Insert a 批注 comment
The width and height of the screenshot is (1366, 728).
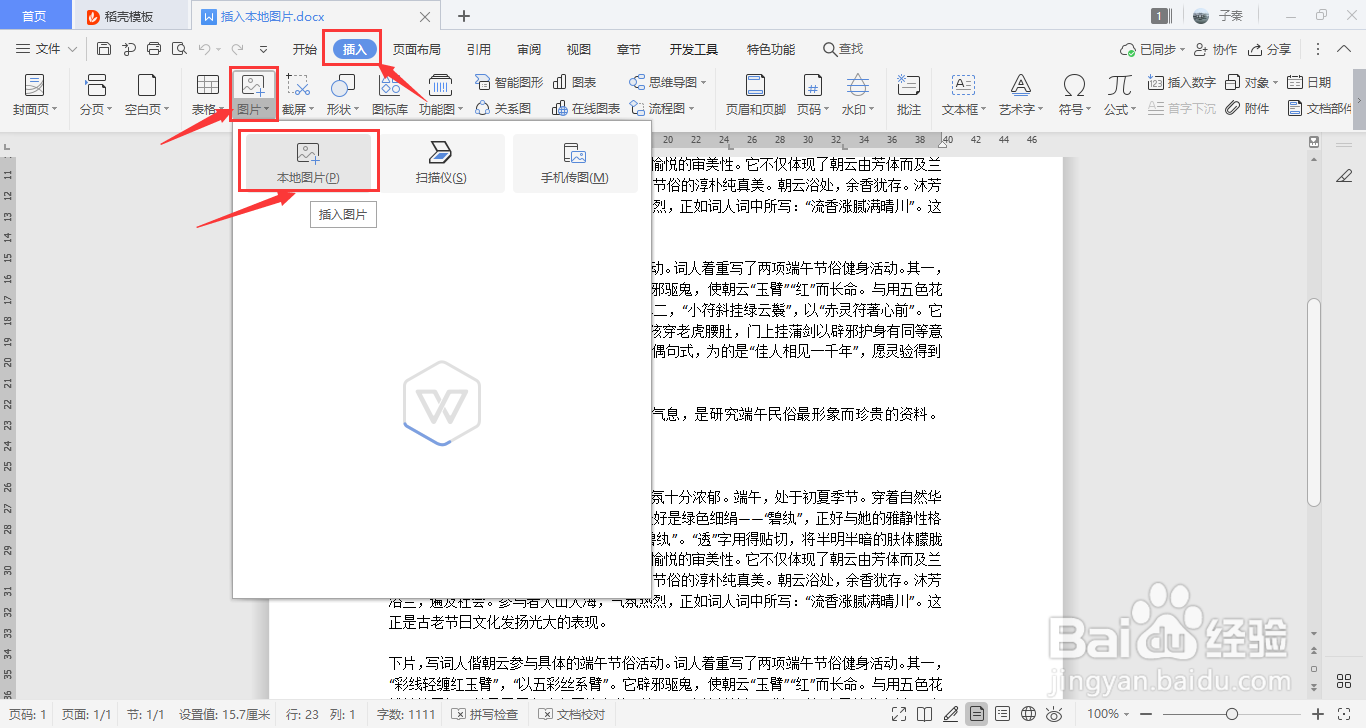coord(908,95)
